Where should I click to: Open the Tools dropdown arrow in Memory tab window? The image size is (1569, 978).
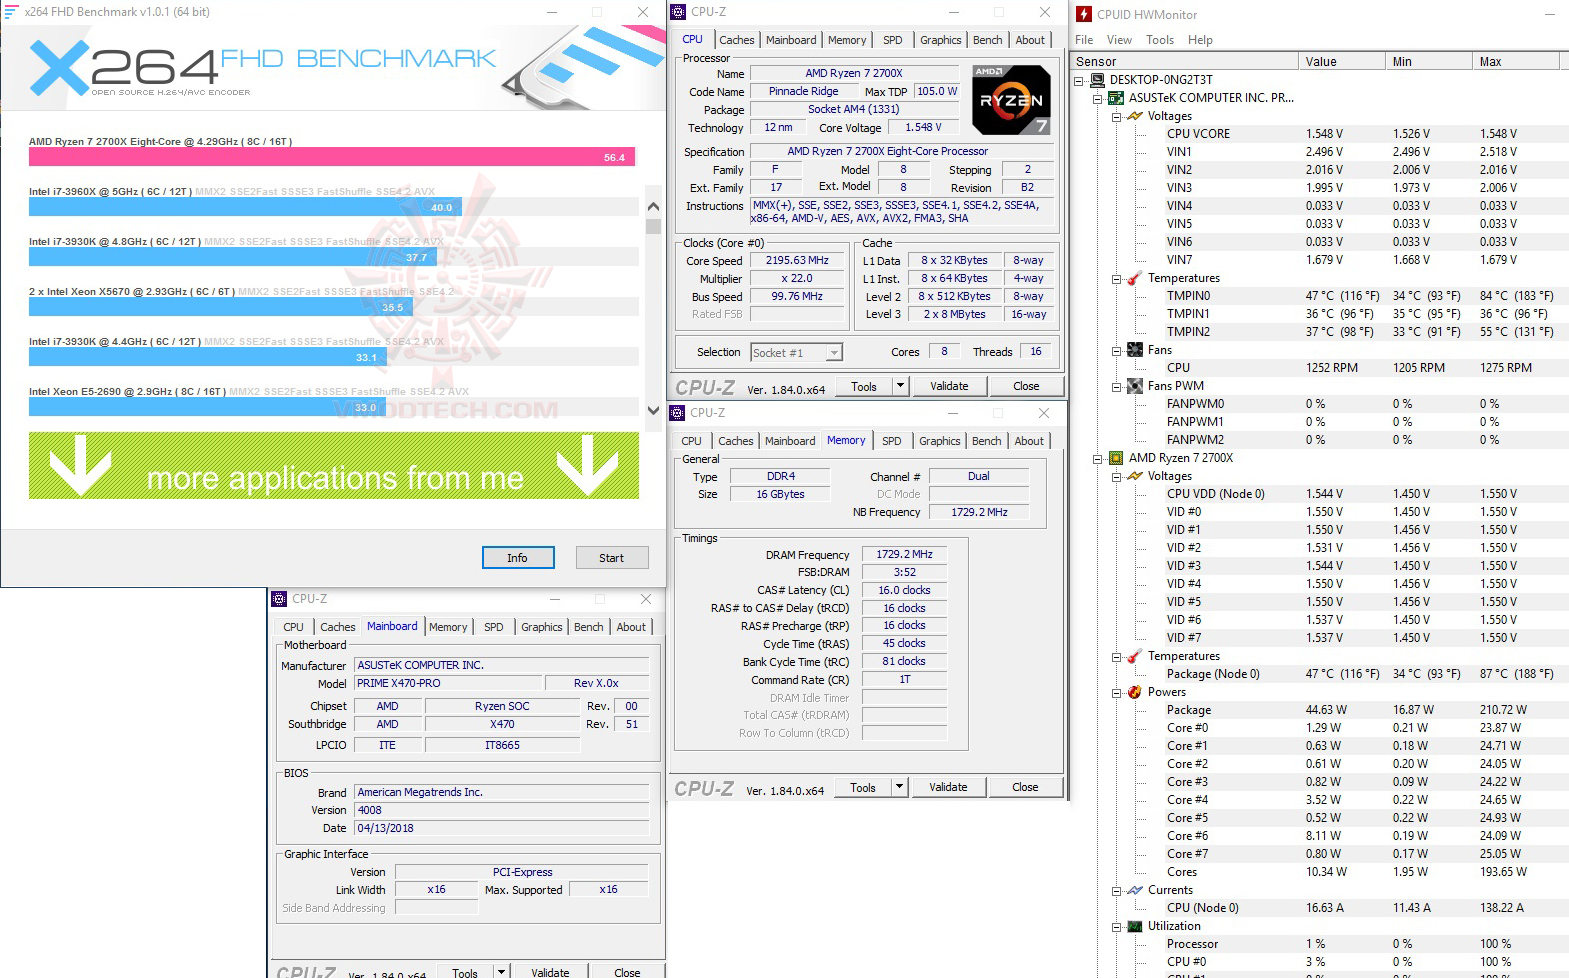[899, 787]
